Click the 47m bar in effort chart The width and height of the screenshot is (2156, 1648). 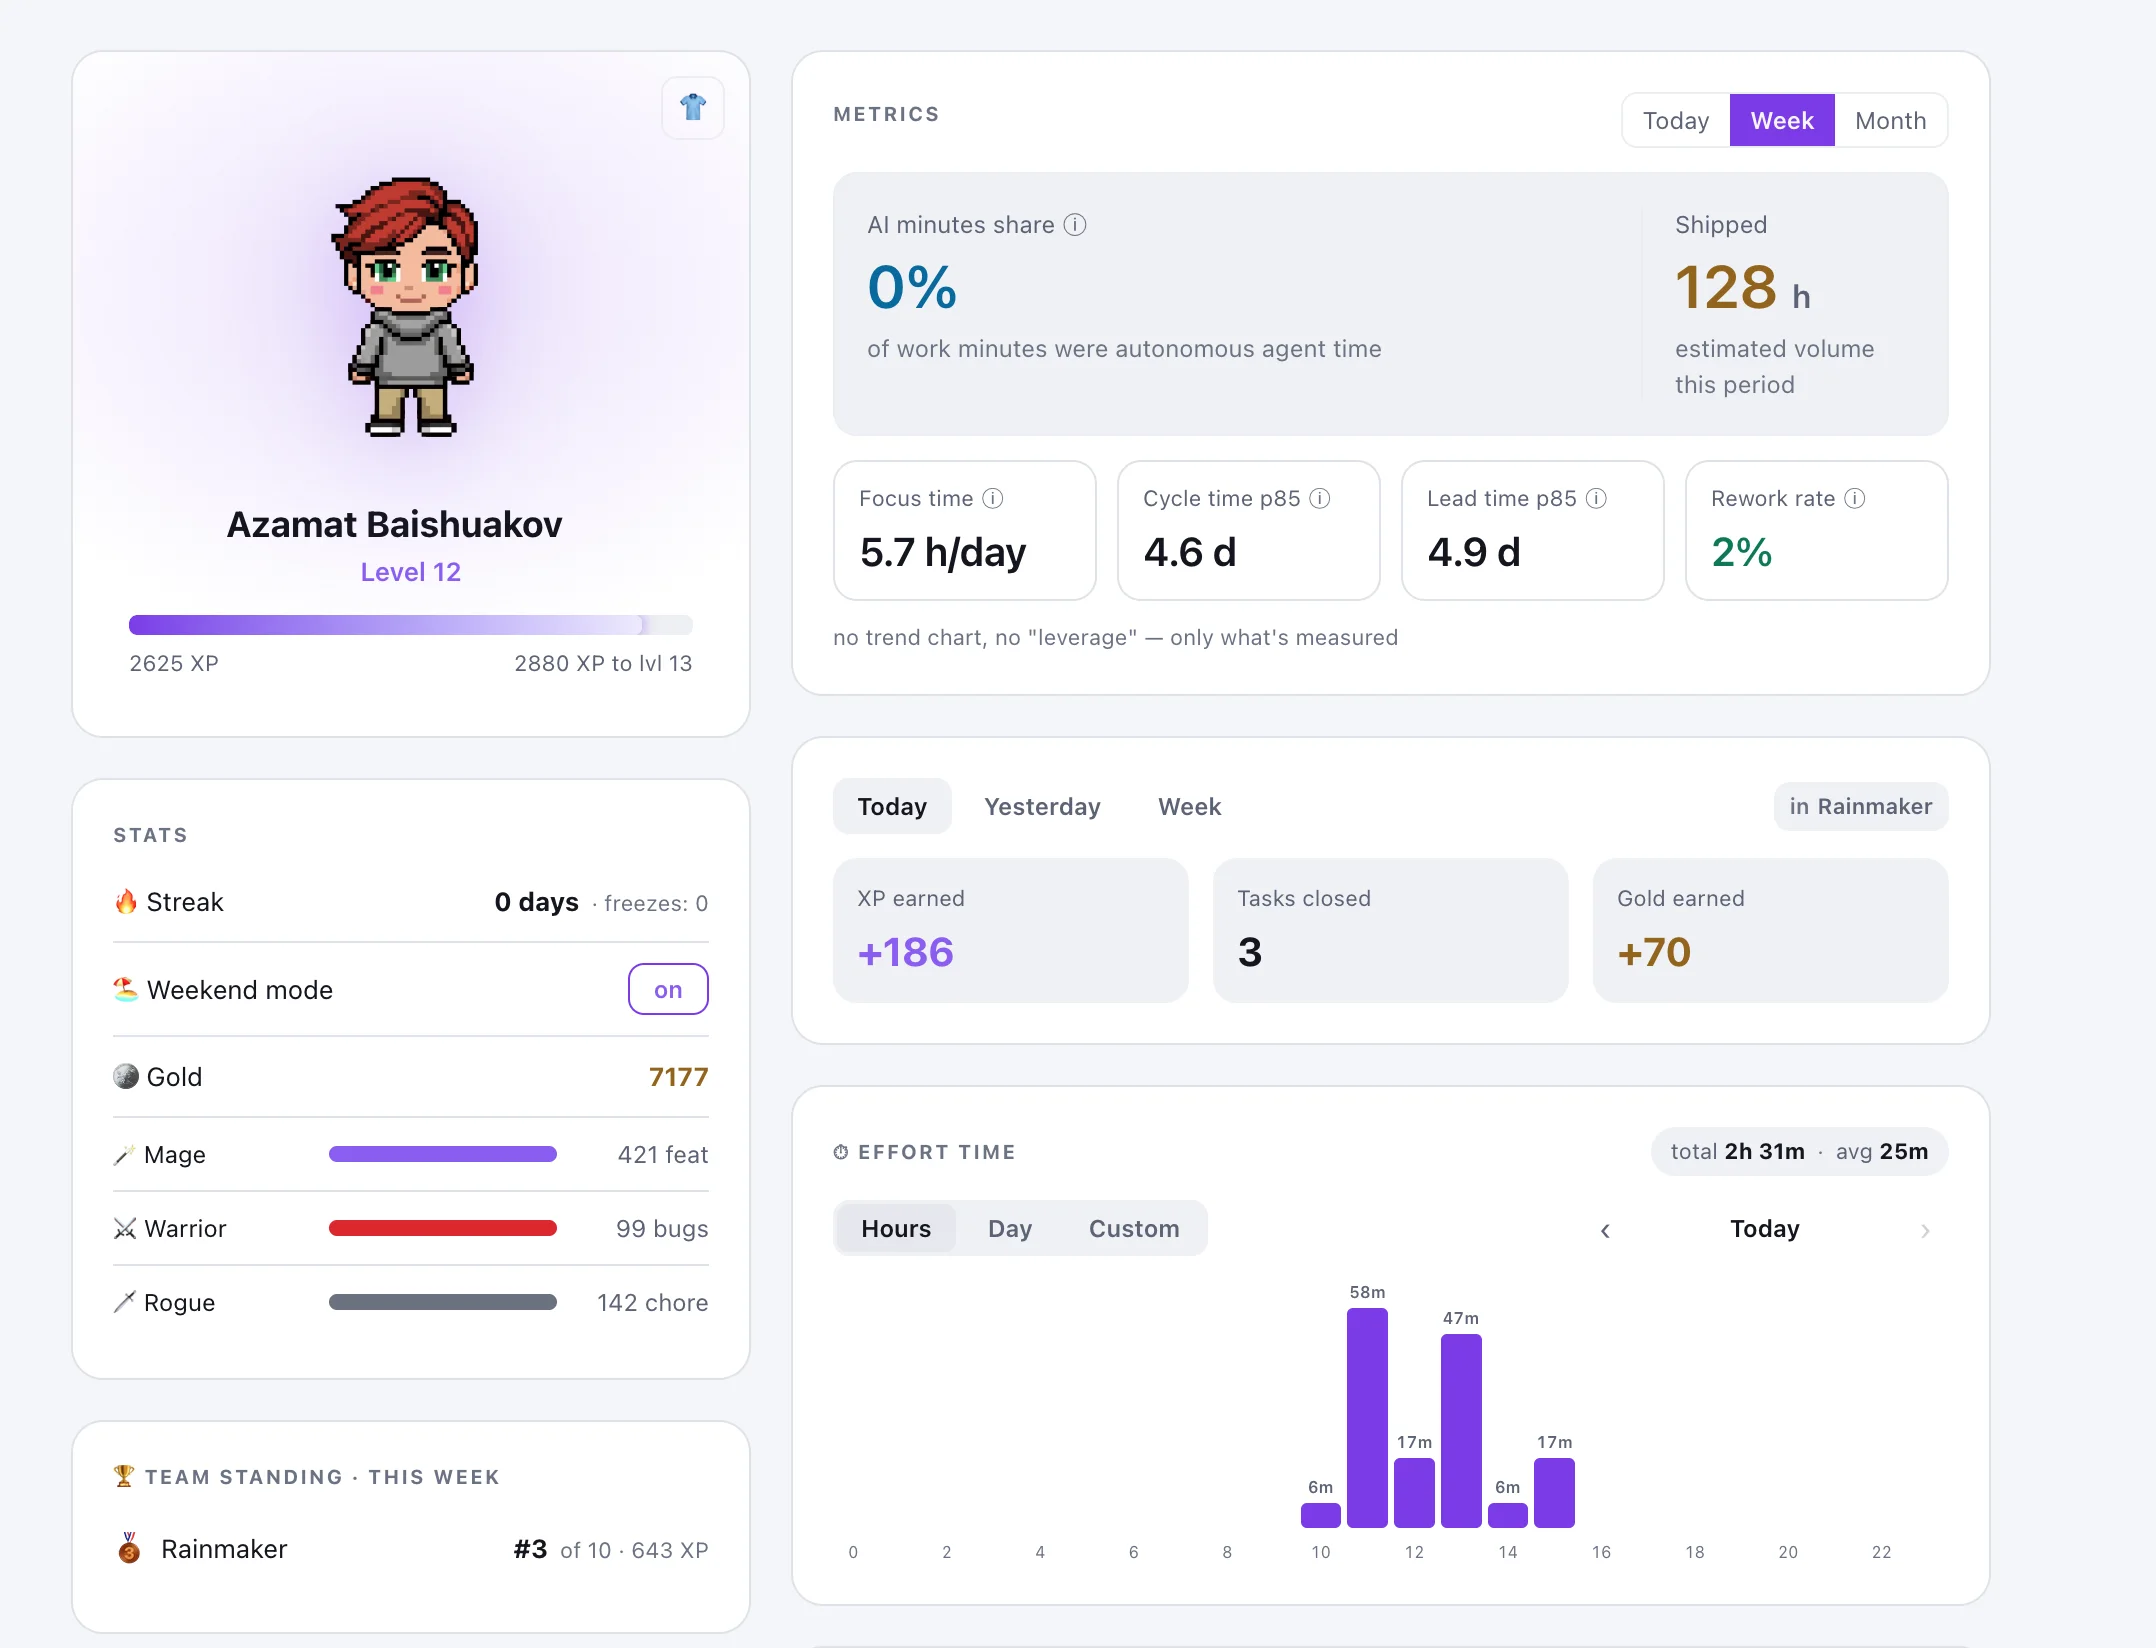(1461, 1431)
